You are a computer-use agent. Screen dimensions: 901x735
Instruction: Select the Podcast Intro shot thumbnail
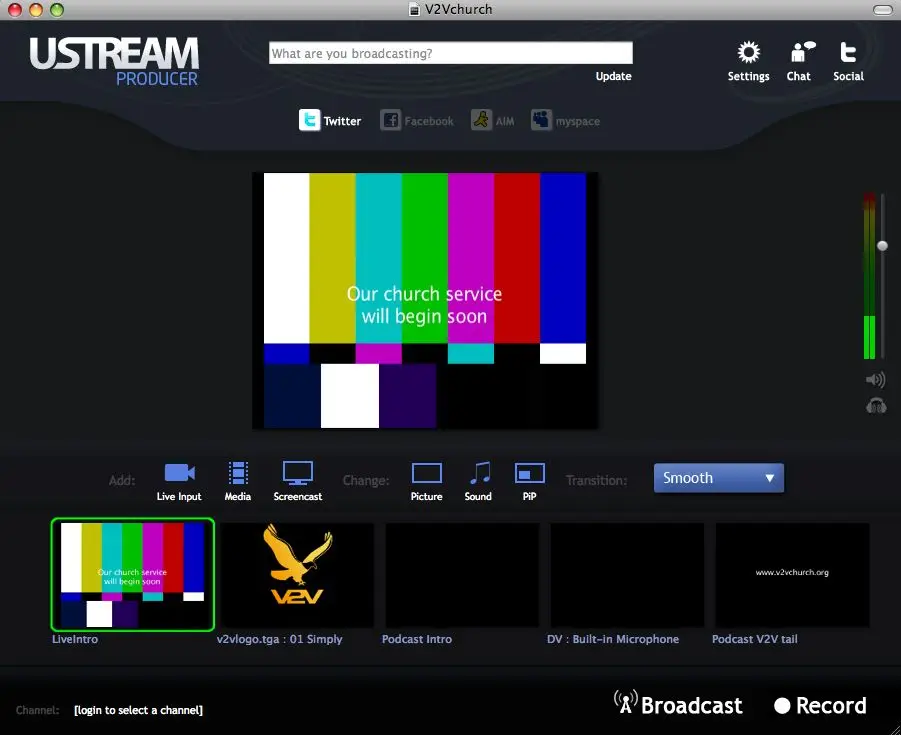click(x=462, y=575)
